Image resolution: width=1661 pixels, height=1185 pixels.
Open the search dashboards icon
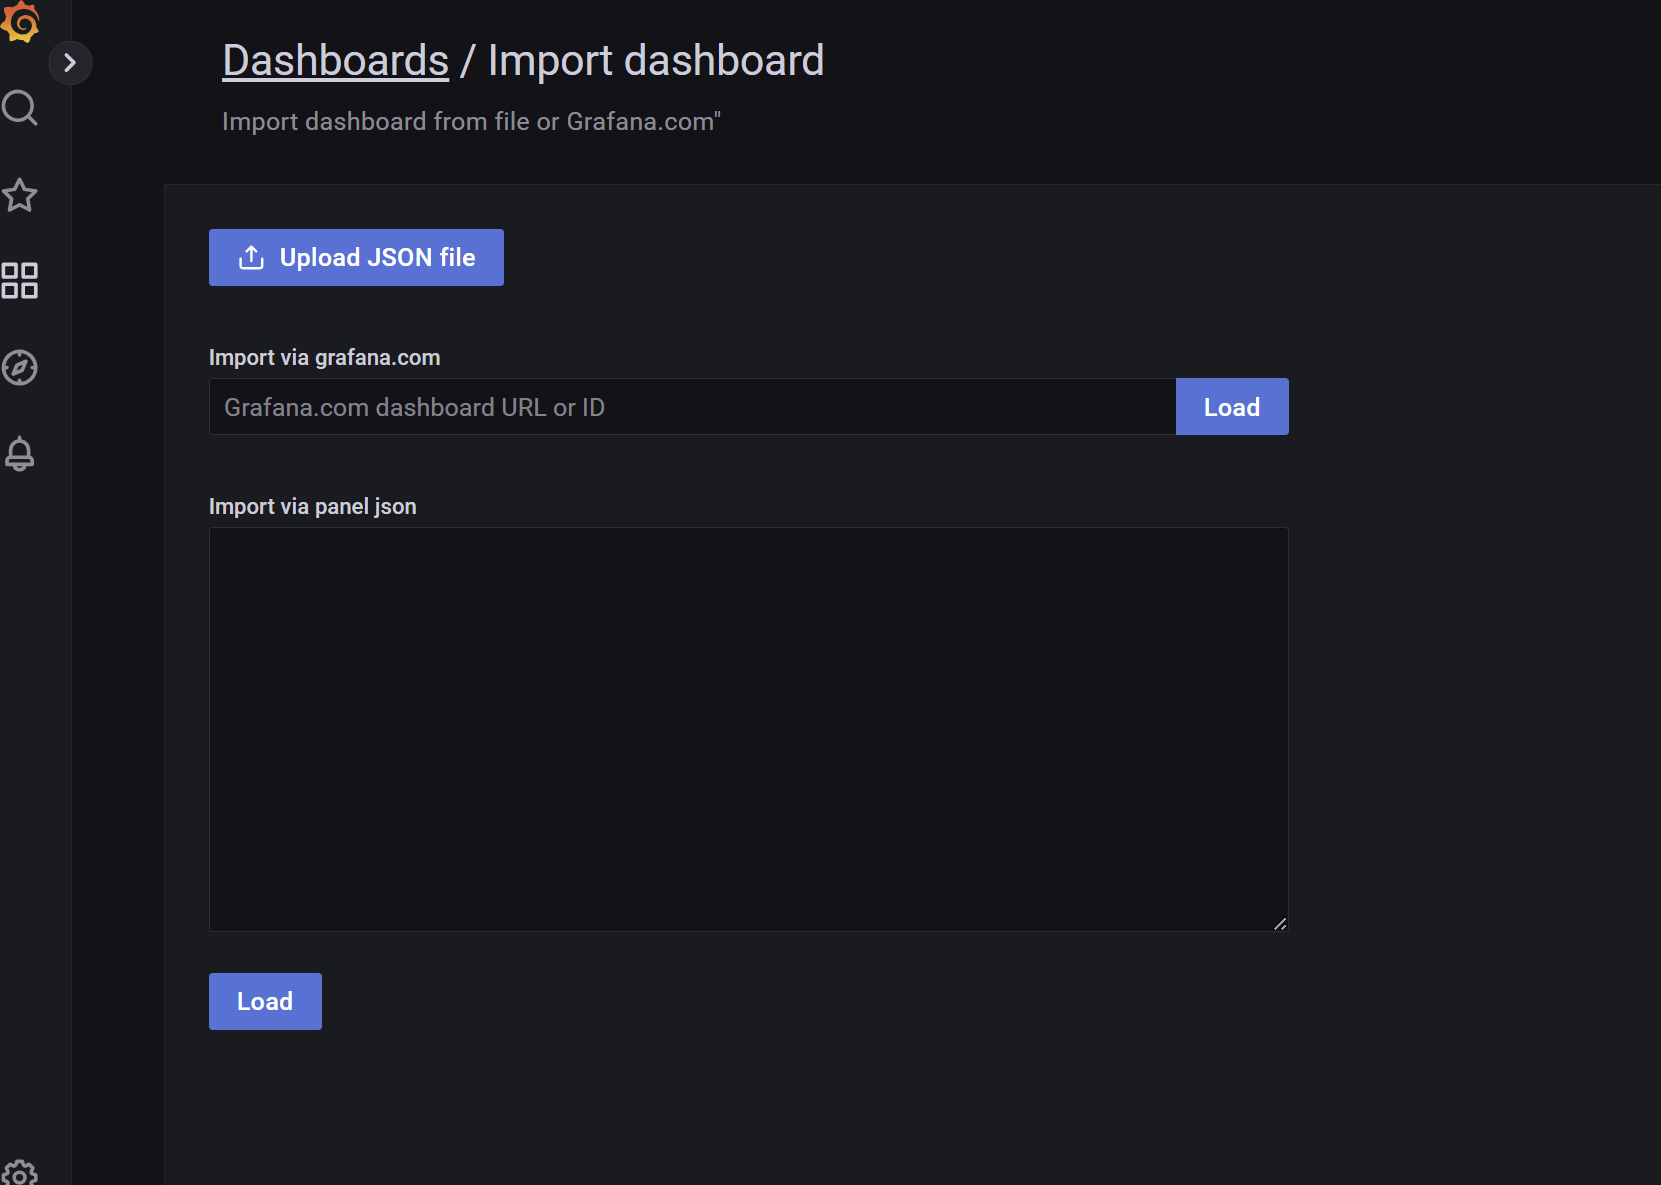[x=20, y=108]
